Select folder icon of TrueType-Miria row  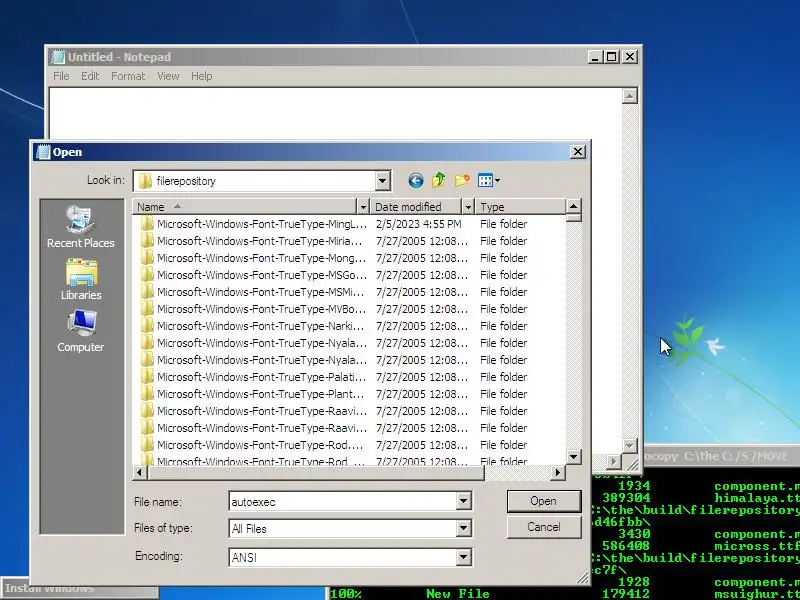[147, 241]
